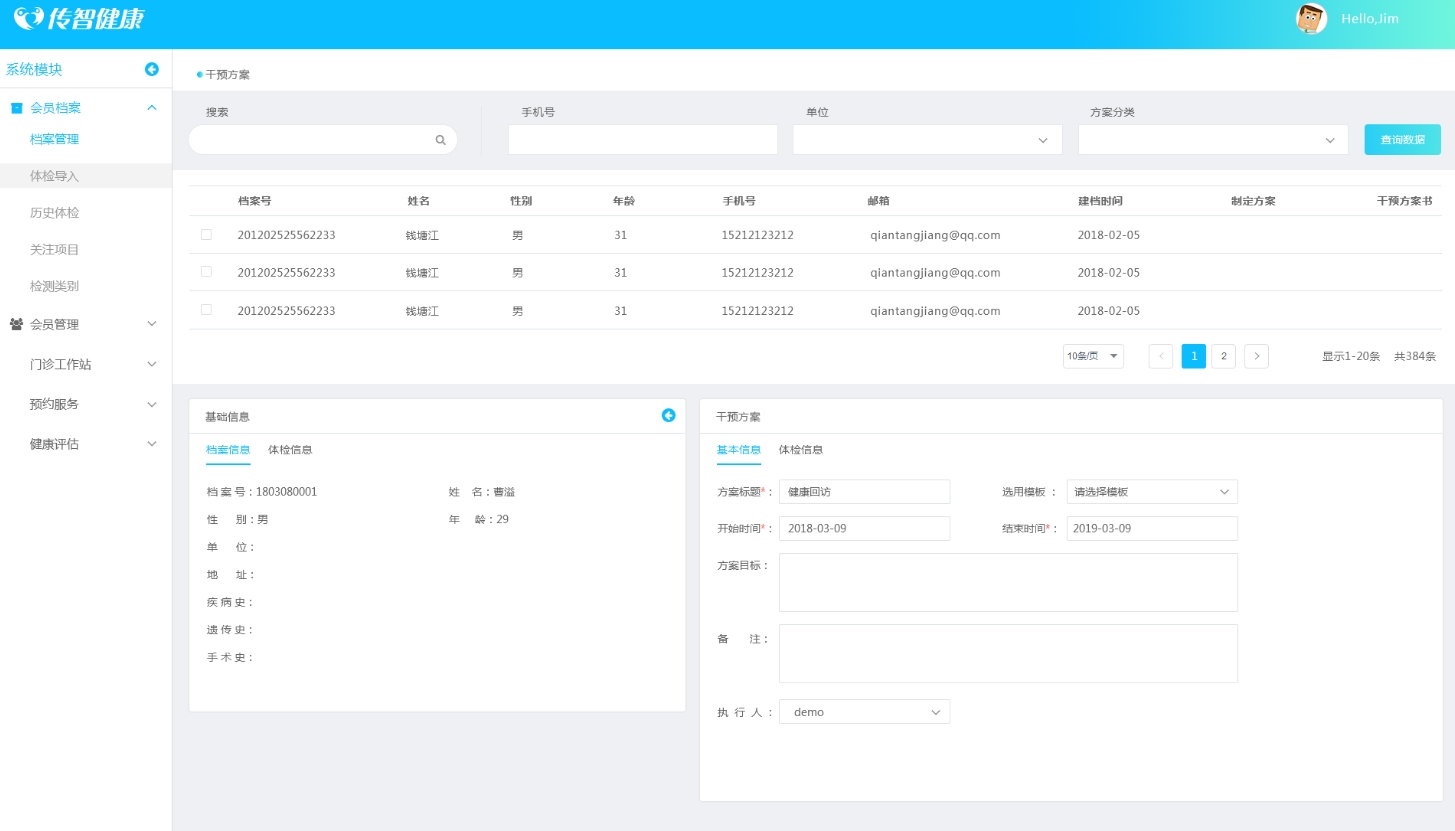
Task: Click the 方案目标 text area
Action: click(1008, 582)
